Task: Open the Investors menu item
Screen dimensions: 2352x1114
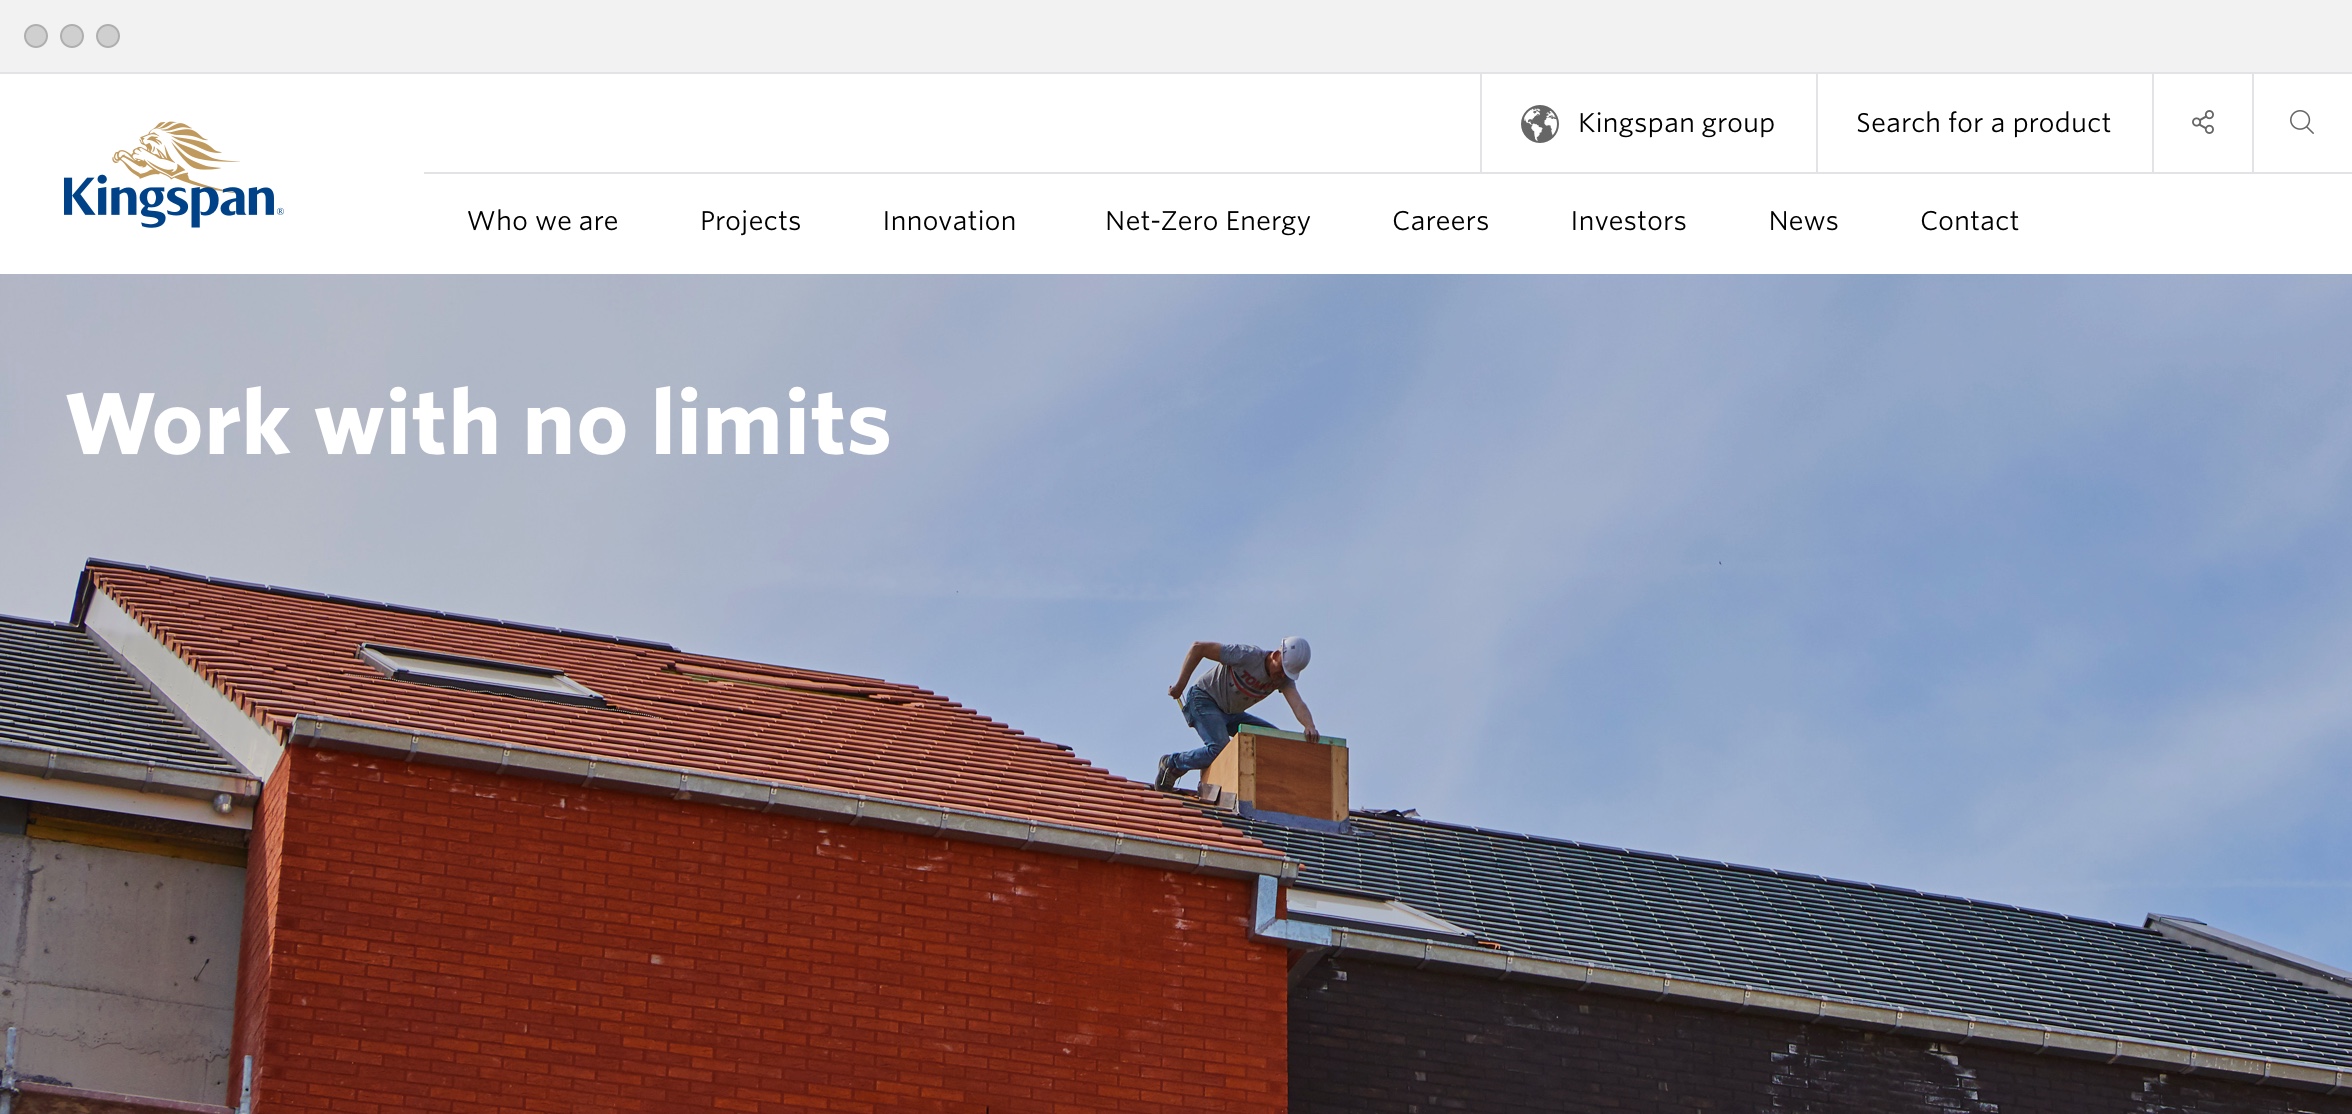Action: pos(1628,221)
